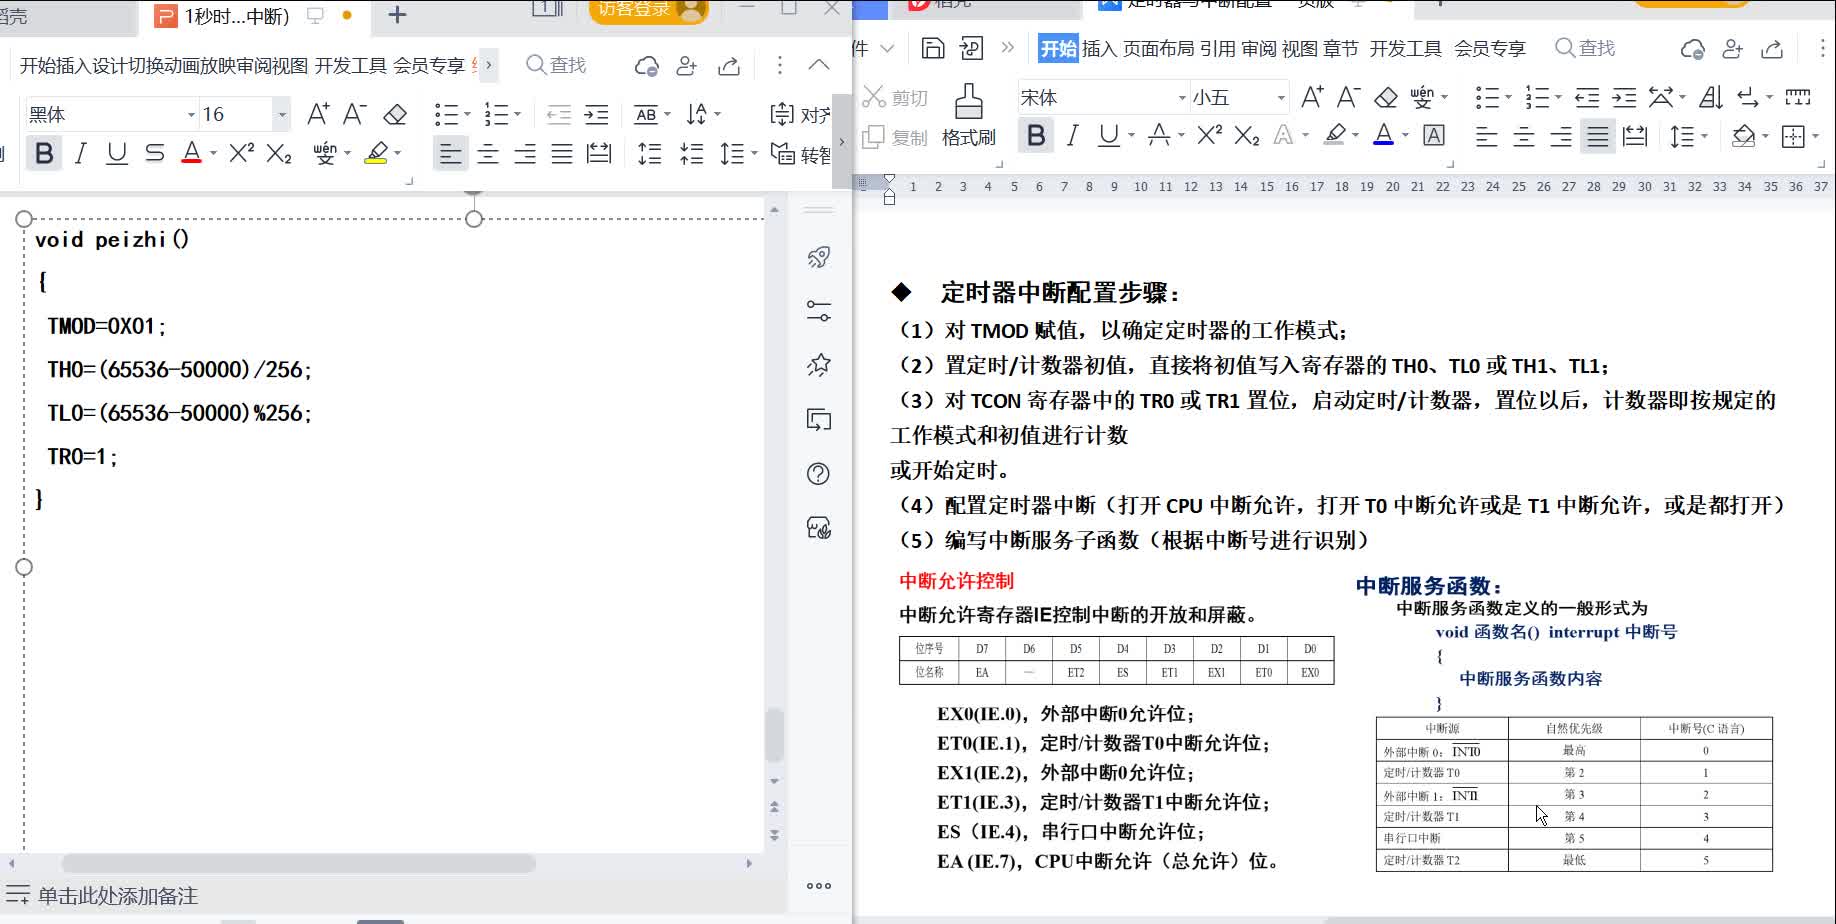Toggle Underline in the left presentation toolbar
Image resolution: width=1836 pixels, height=924 pixels.
click(x=117, y=153)
